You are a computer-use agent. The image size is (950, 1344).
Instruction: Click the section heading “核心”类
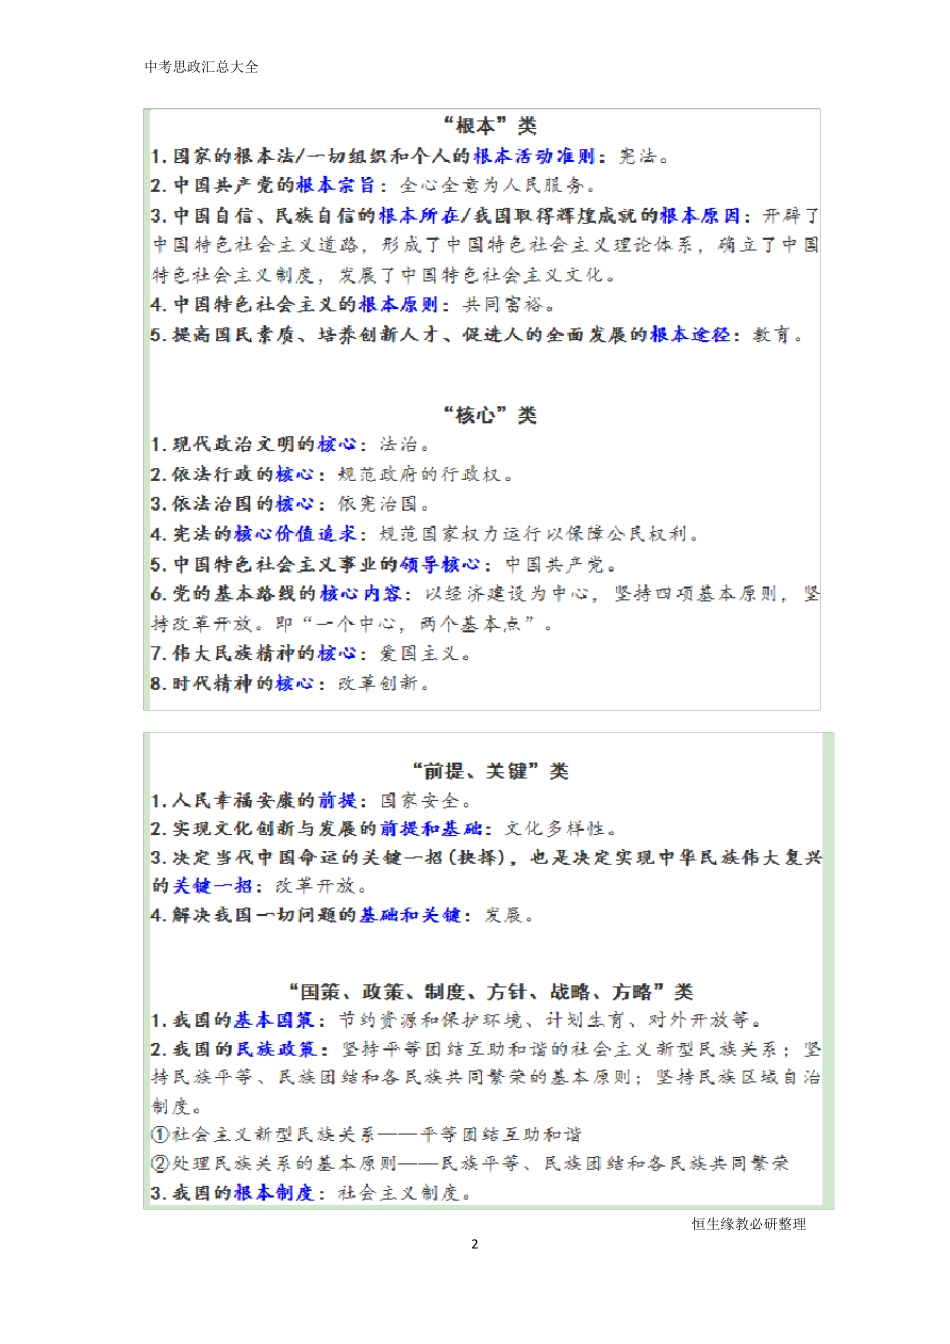[x=490, y=415]
